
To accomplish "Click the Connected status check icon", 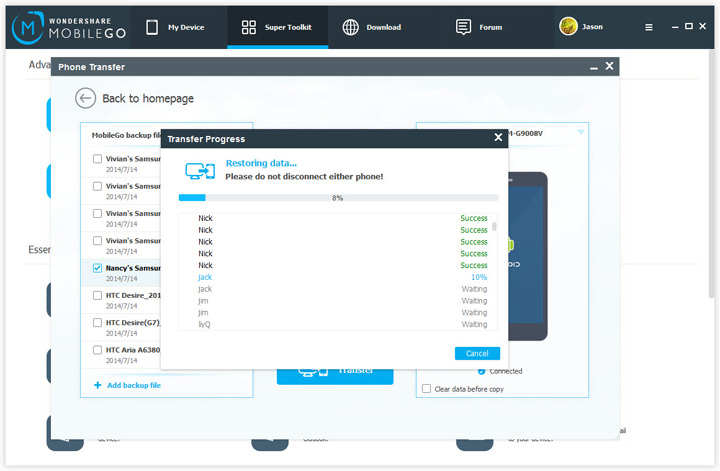I will click(x=481, y=371).
